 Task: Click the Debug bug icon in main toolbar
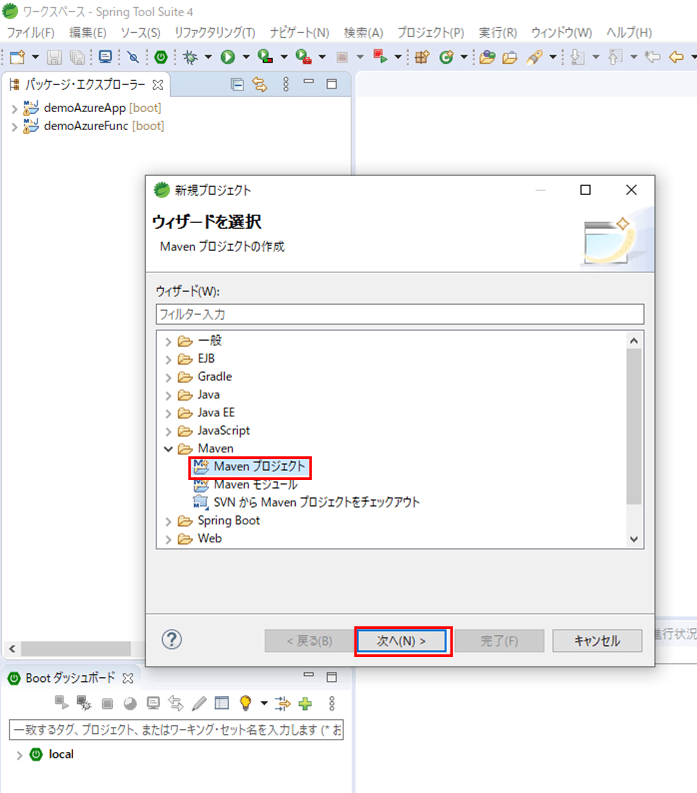tap(189, 57)
